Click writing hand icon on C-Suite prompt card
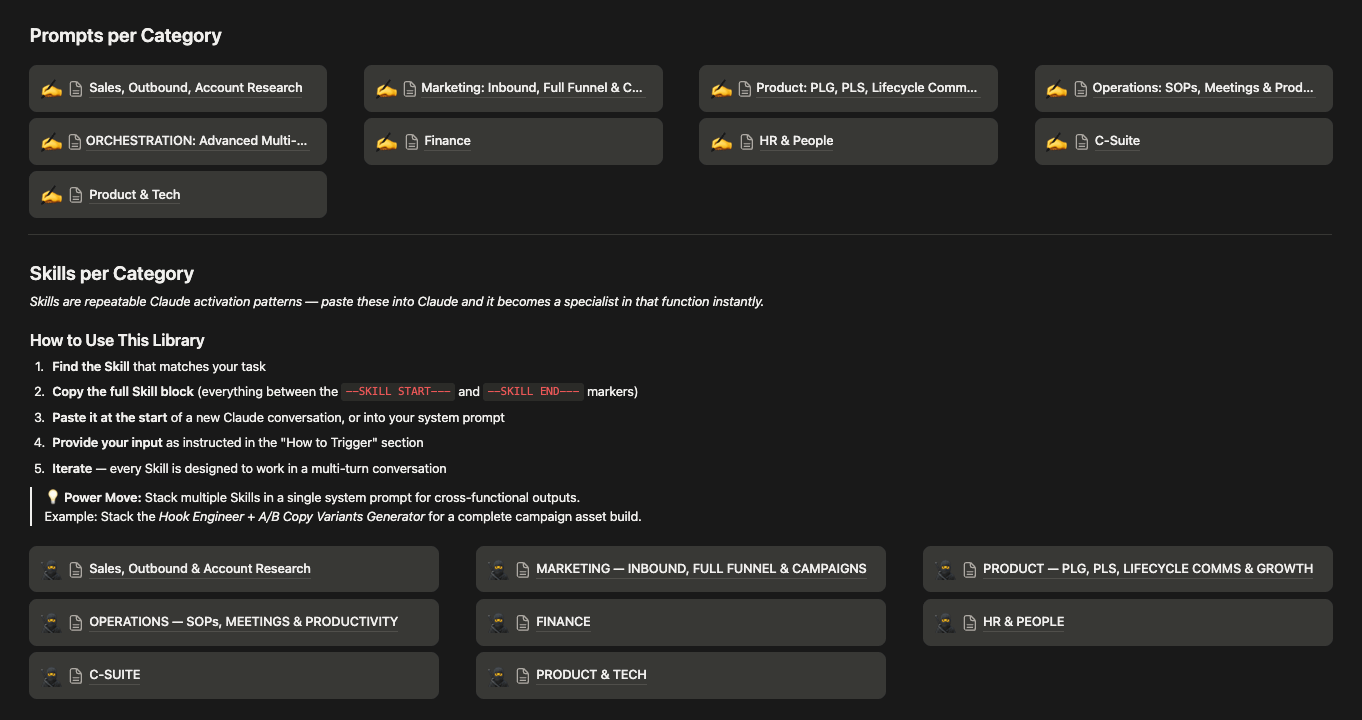Viewport: 1362px width, 720px height. (1057, 141)
